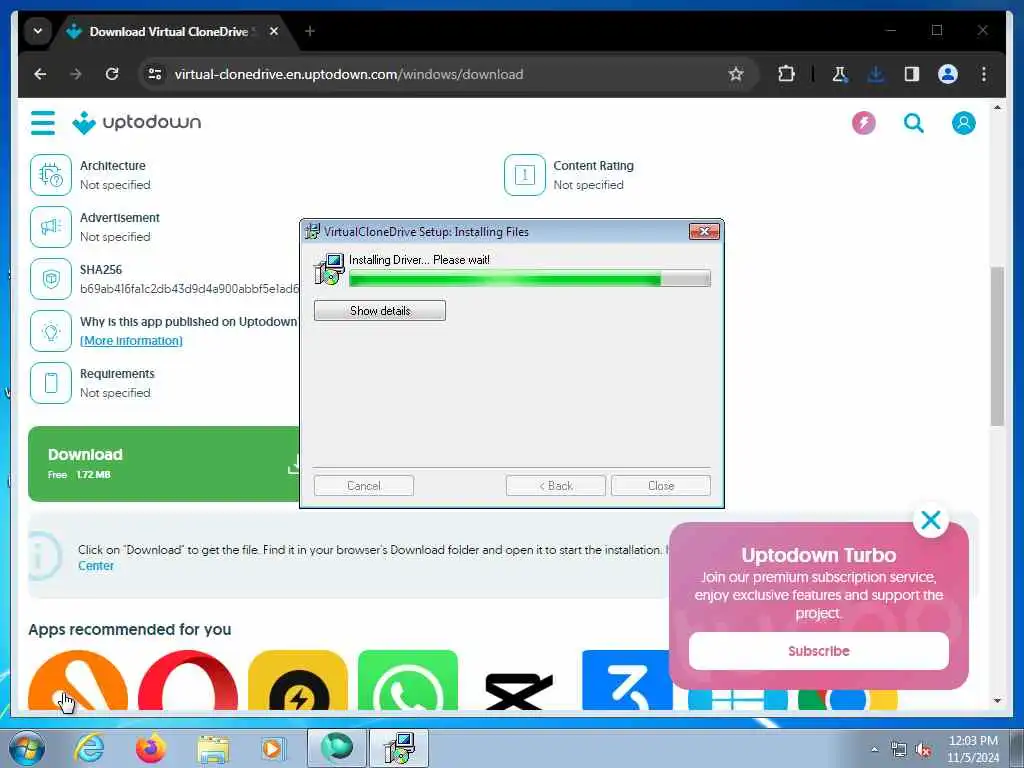Open the Uptodown site search

coord(914,123)
